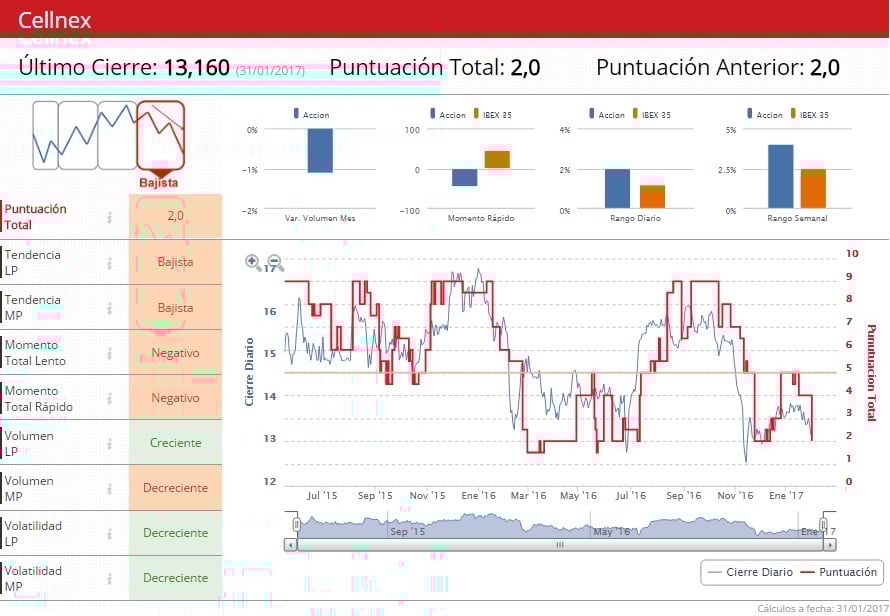
Task: Click the zoom in magnifier icon
Action: coord(253,262)
